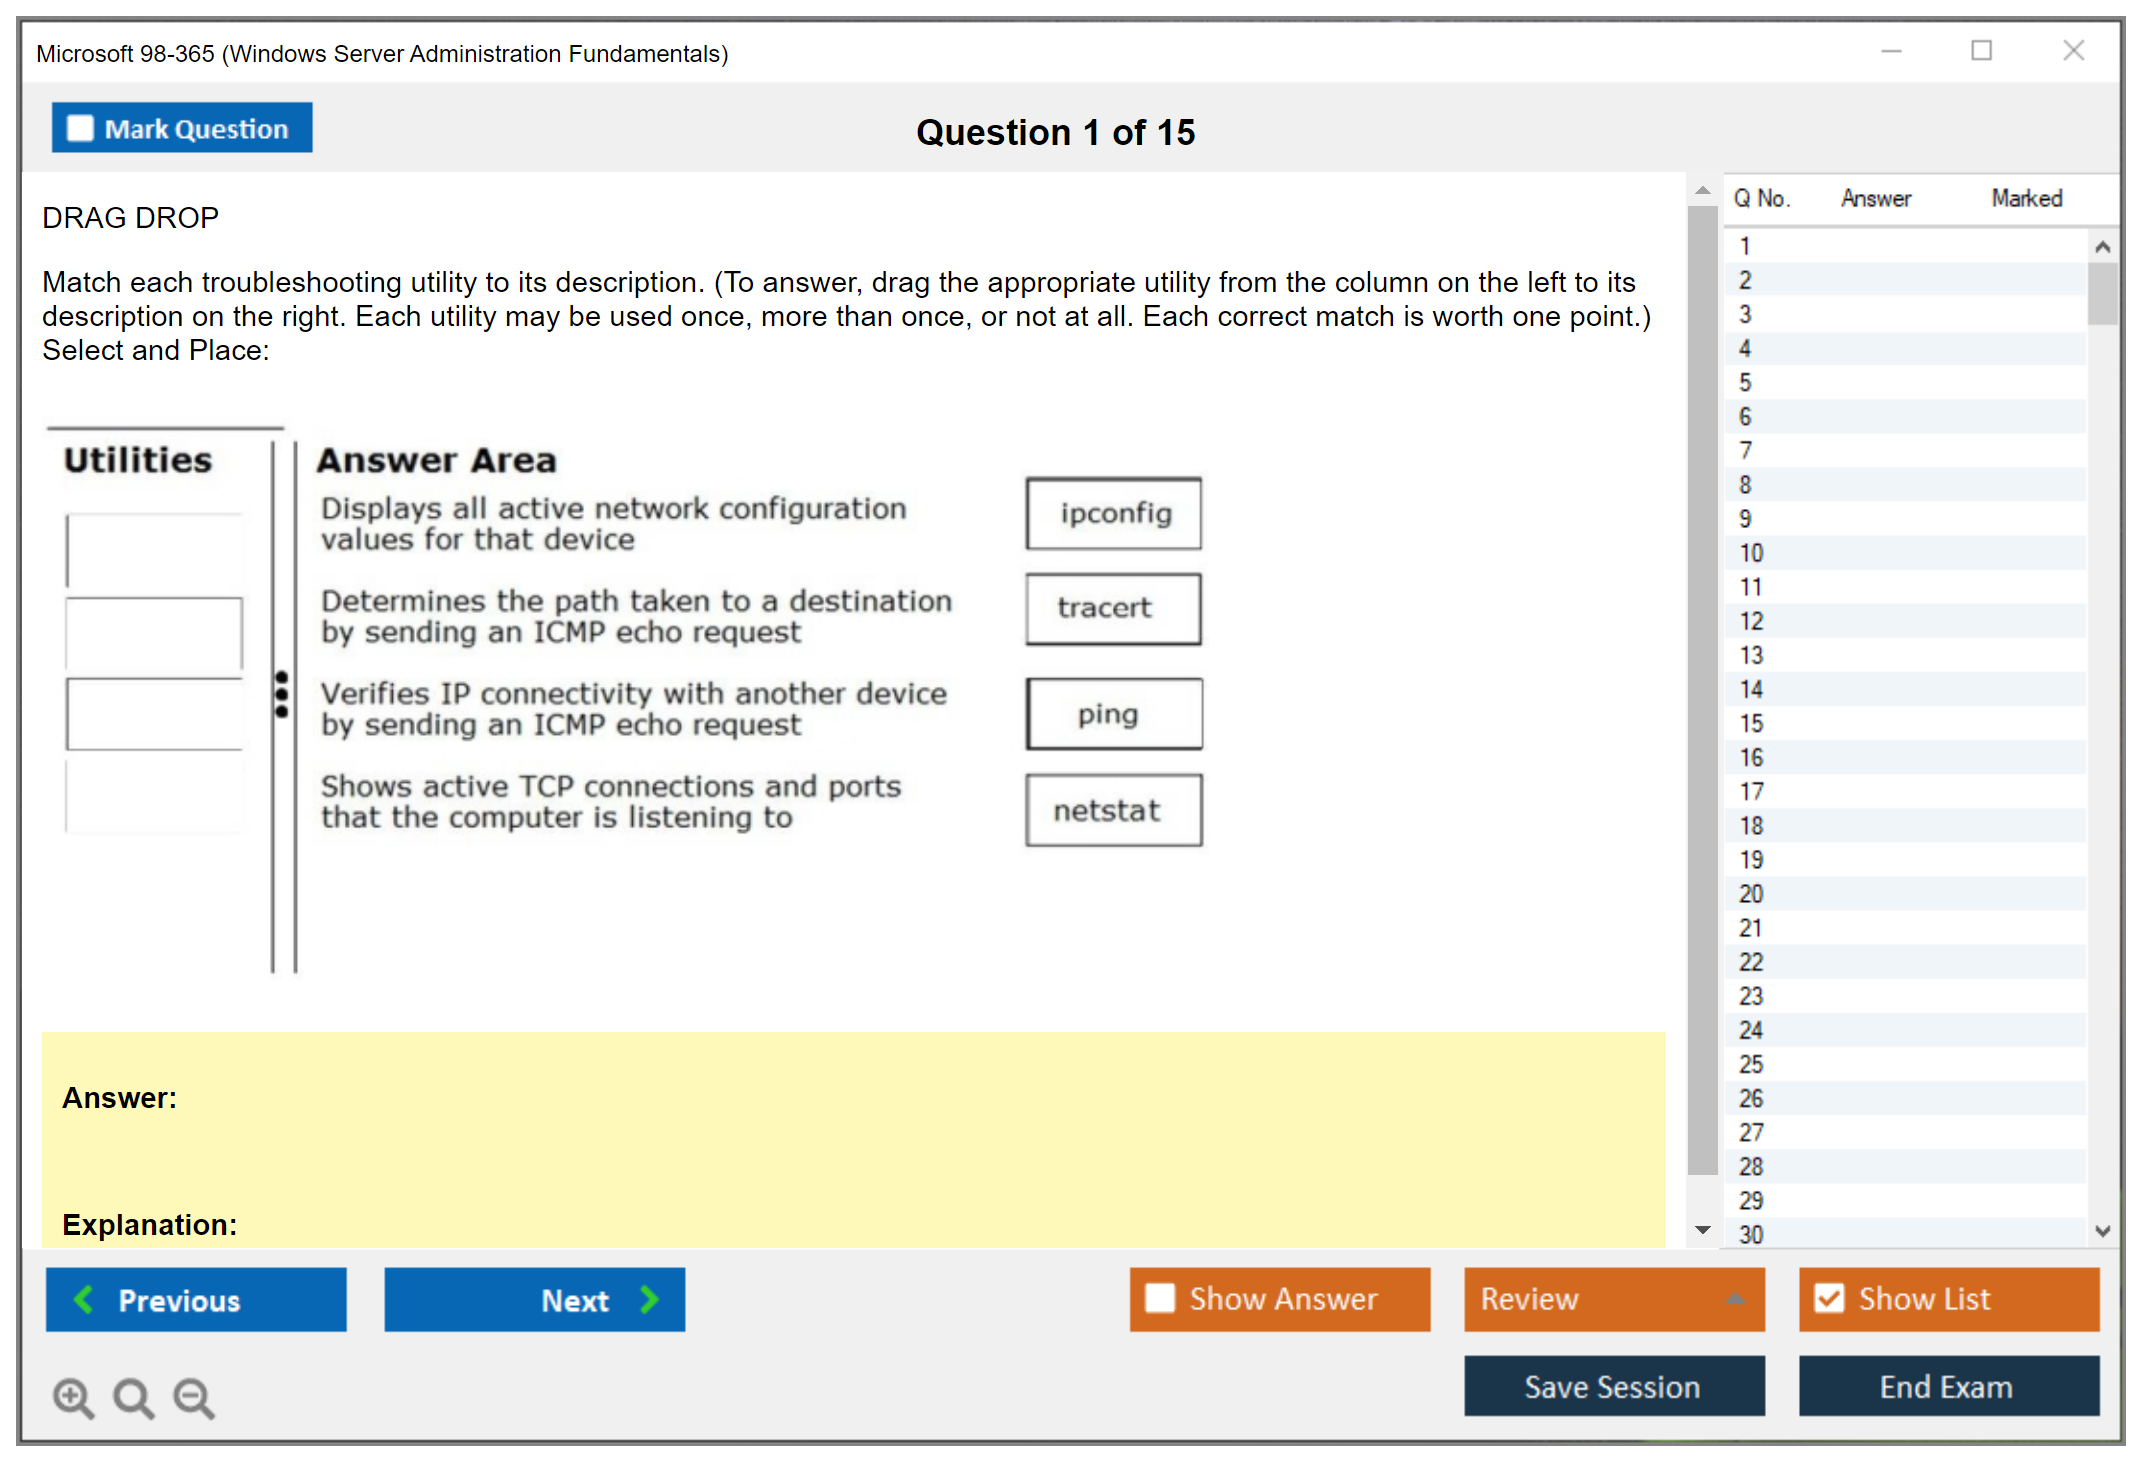
Task: Click the three-dot splitter handle
Action: point(282,694)
